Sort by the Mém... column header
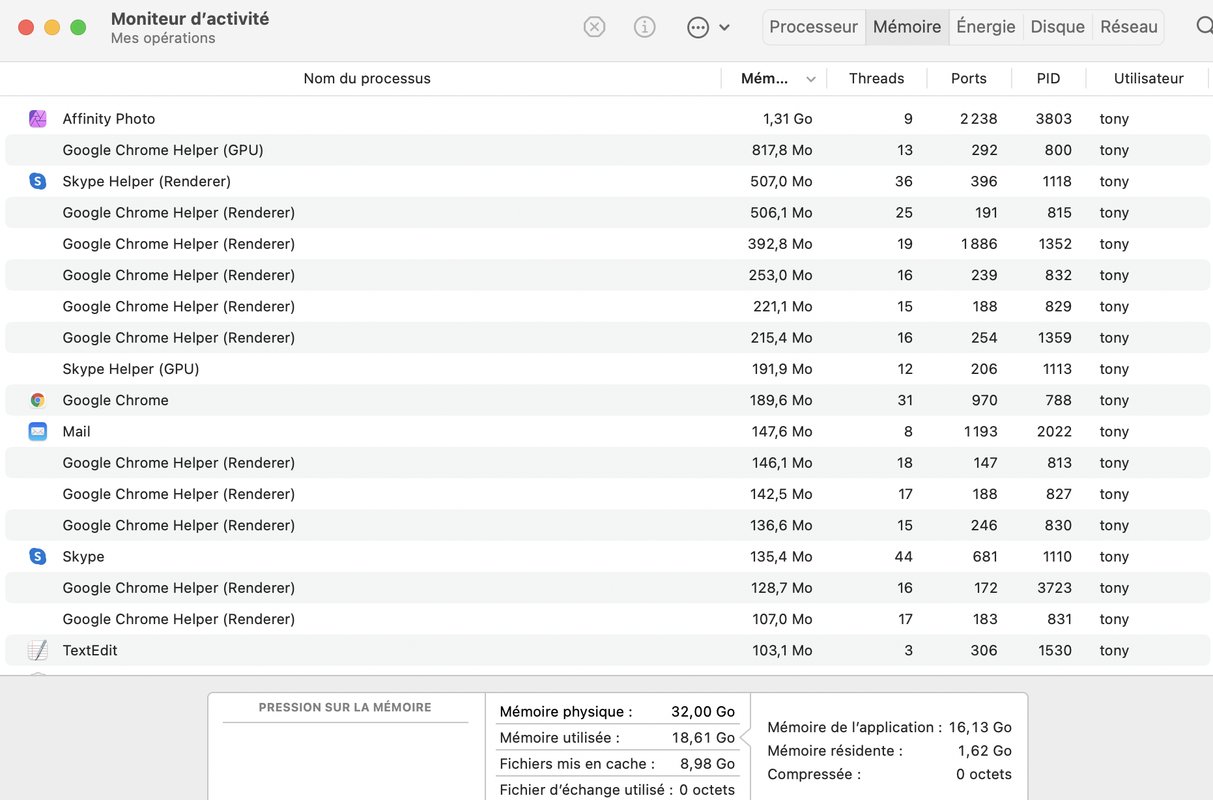Screen dimensions: 1213x800 [764, 78]
